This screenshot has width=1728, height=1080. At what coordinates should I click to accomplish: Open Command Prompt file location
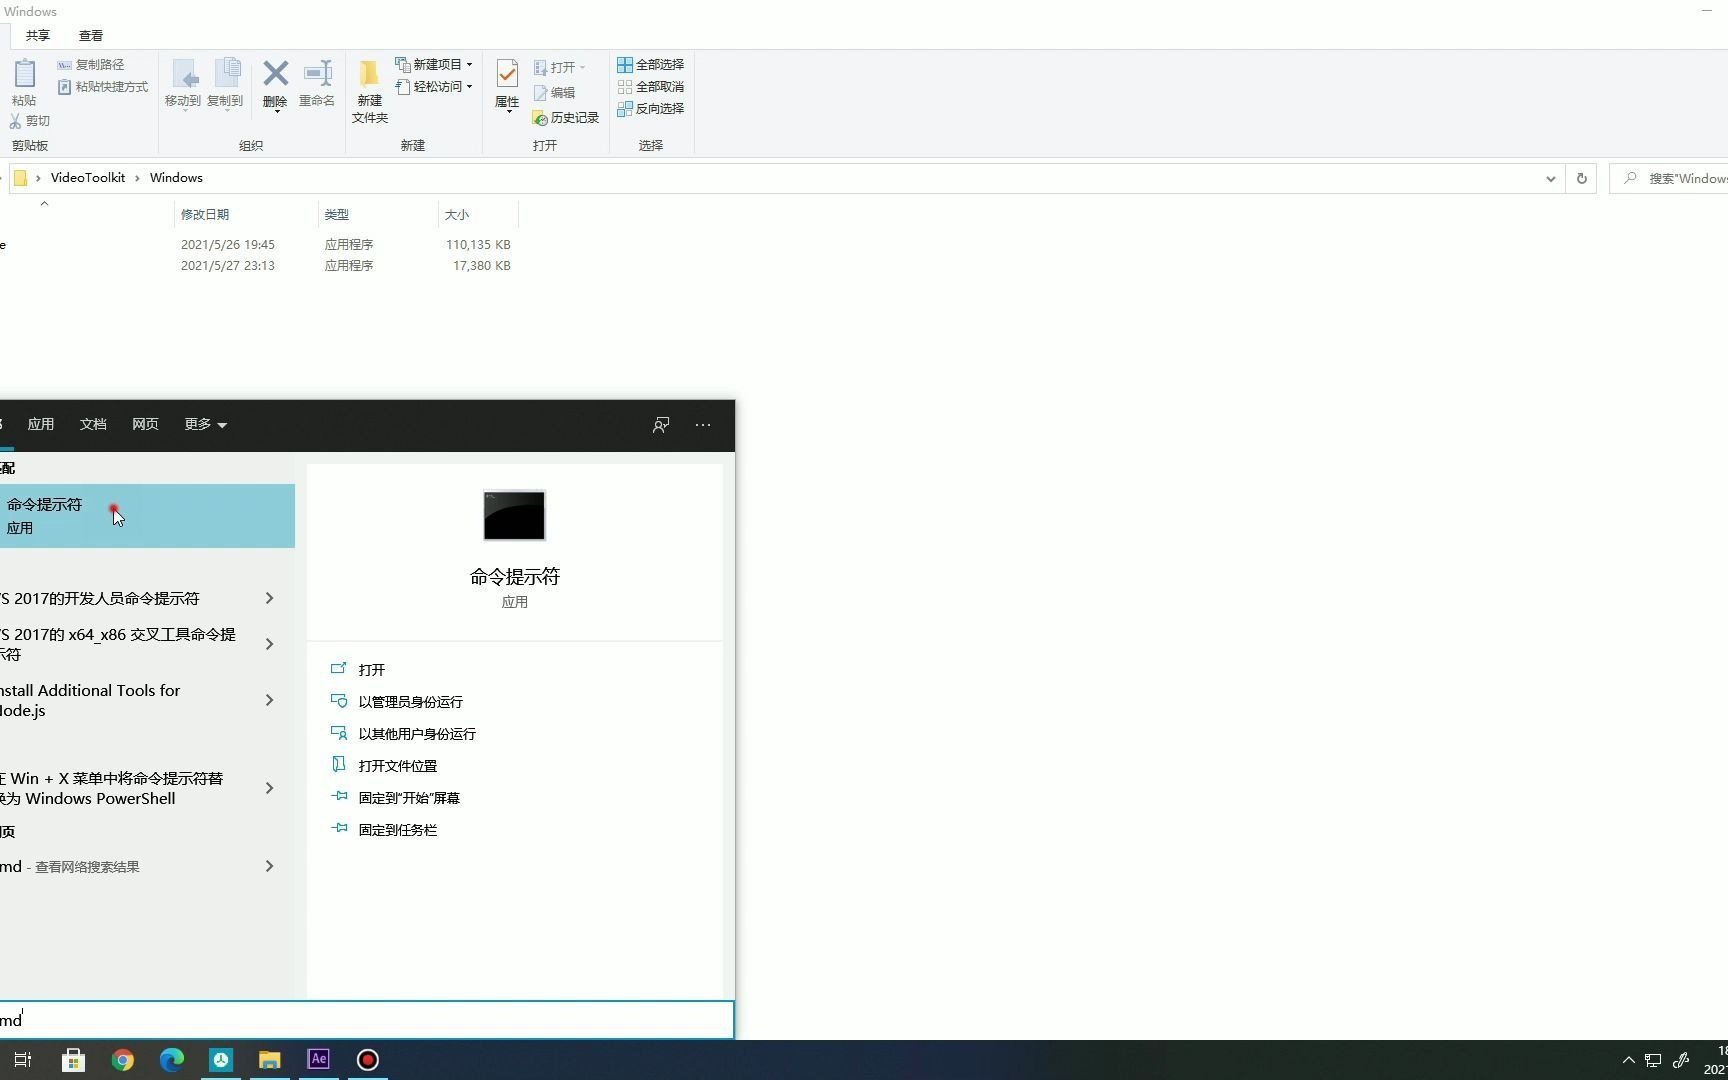[x=398, y=766]
